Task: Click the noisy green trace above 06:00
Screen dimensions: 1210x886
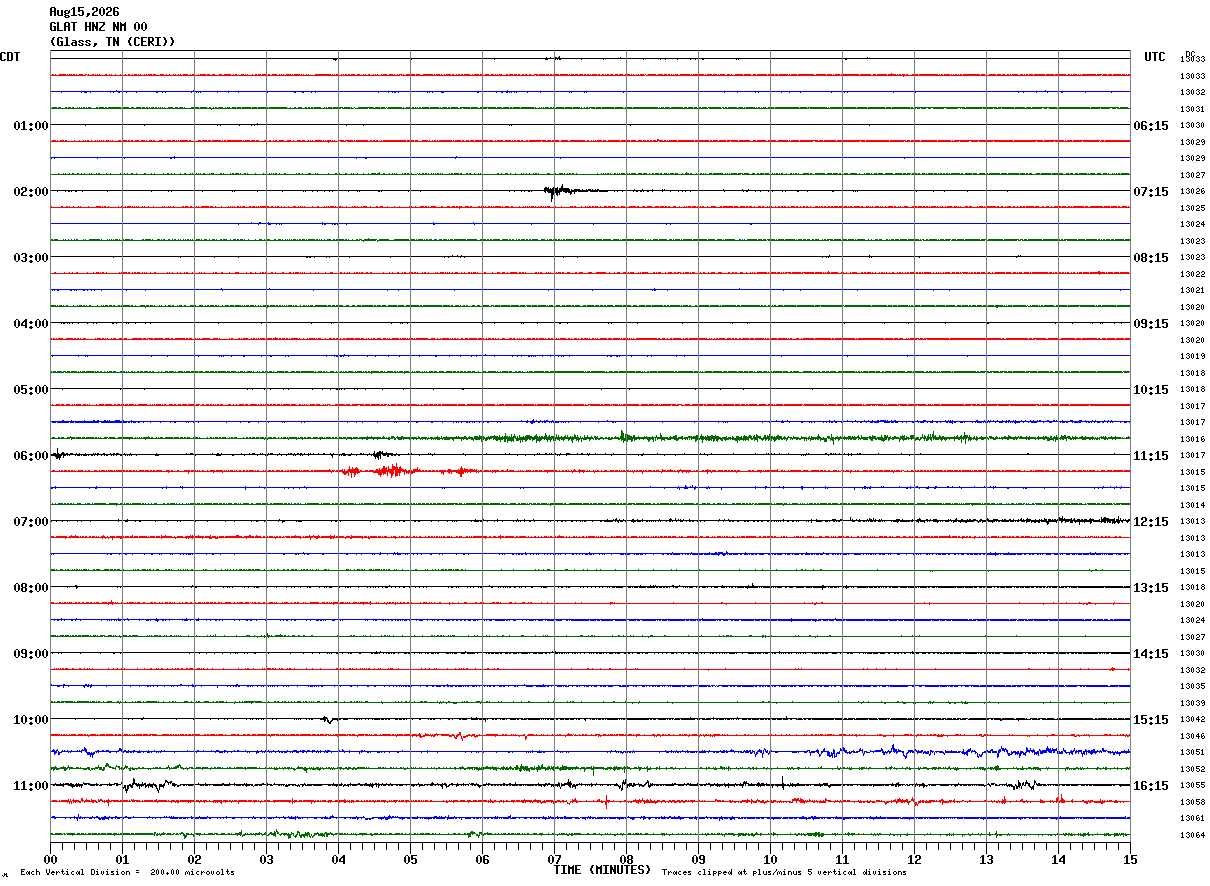Action: coord(590,437)
